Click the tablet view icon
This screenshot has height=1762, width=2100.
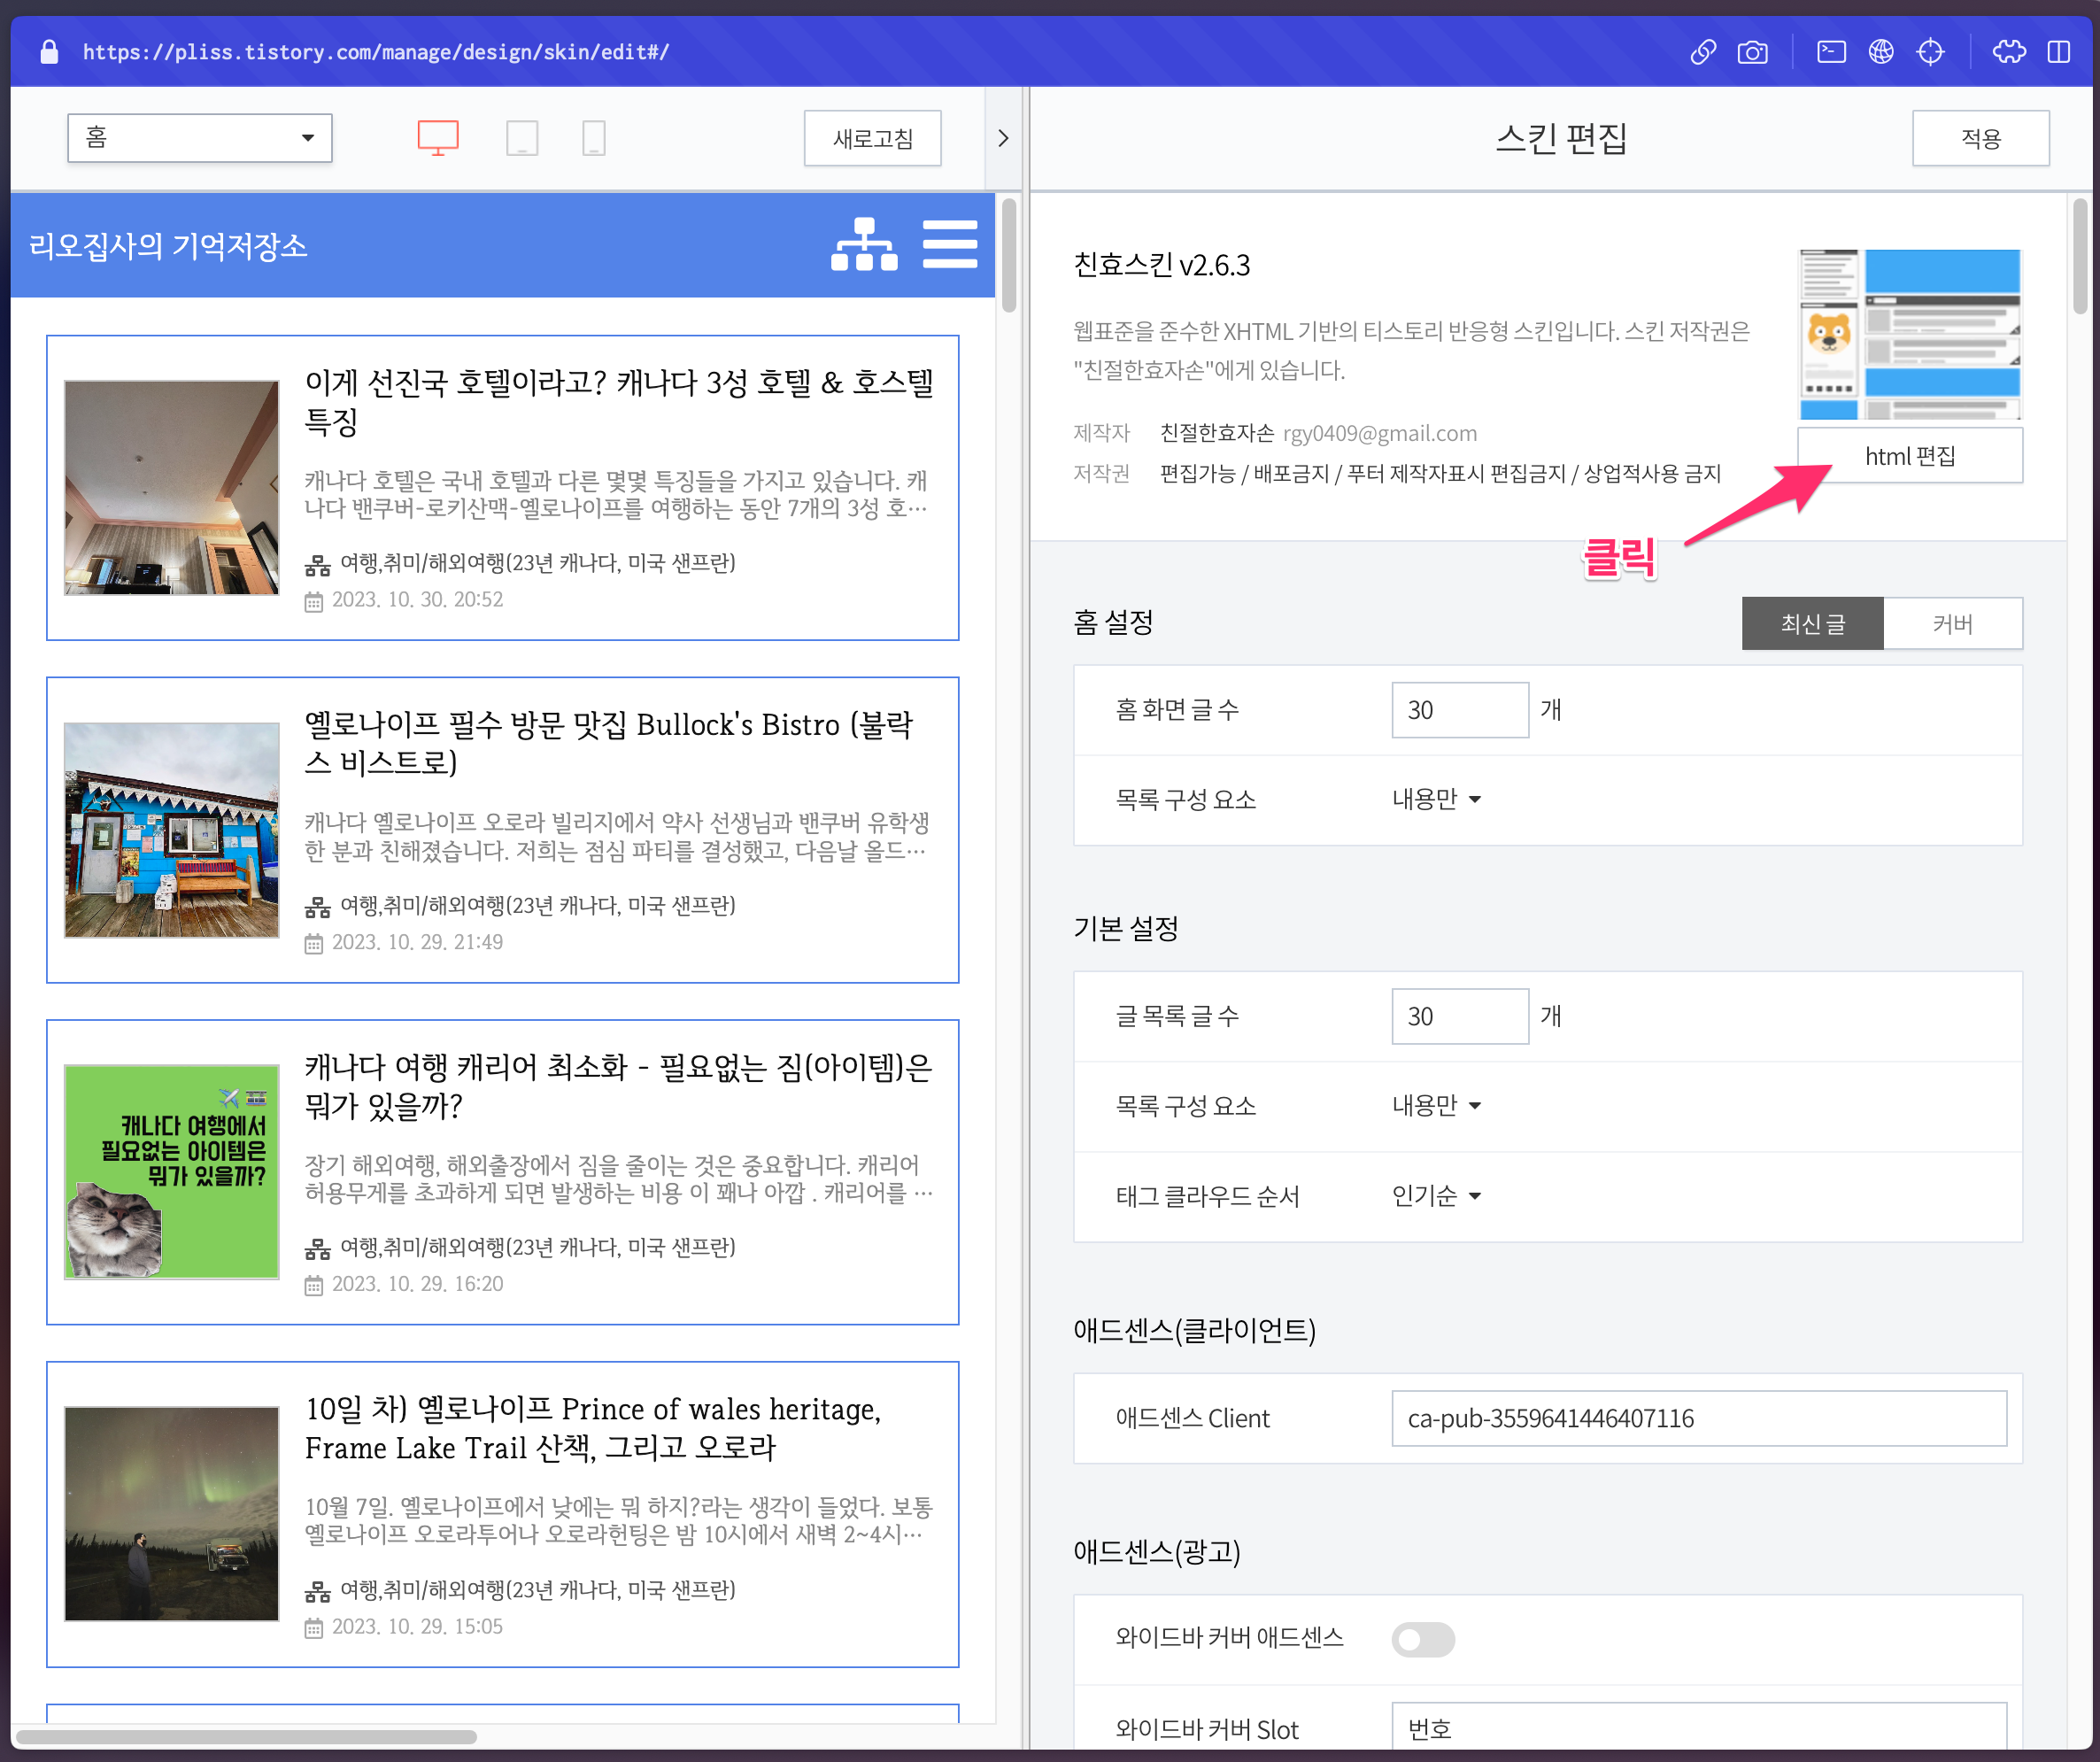522,138
